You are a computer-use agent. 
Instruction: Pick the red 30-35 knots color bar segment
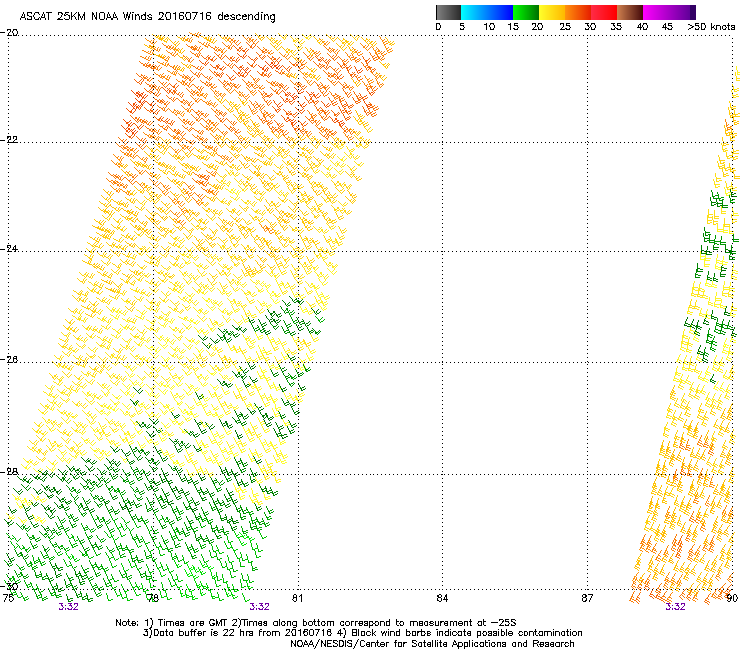(604, 12)
